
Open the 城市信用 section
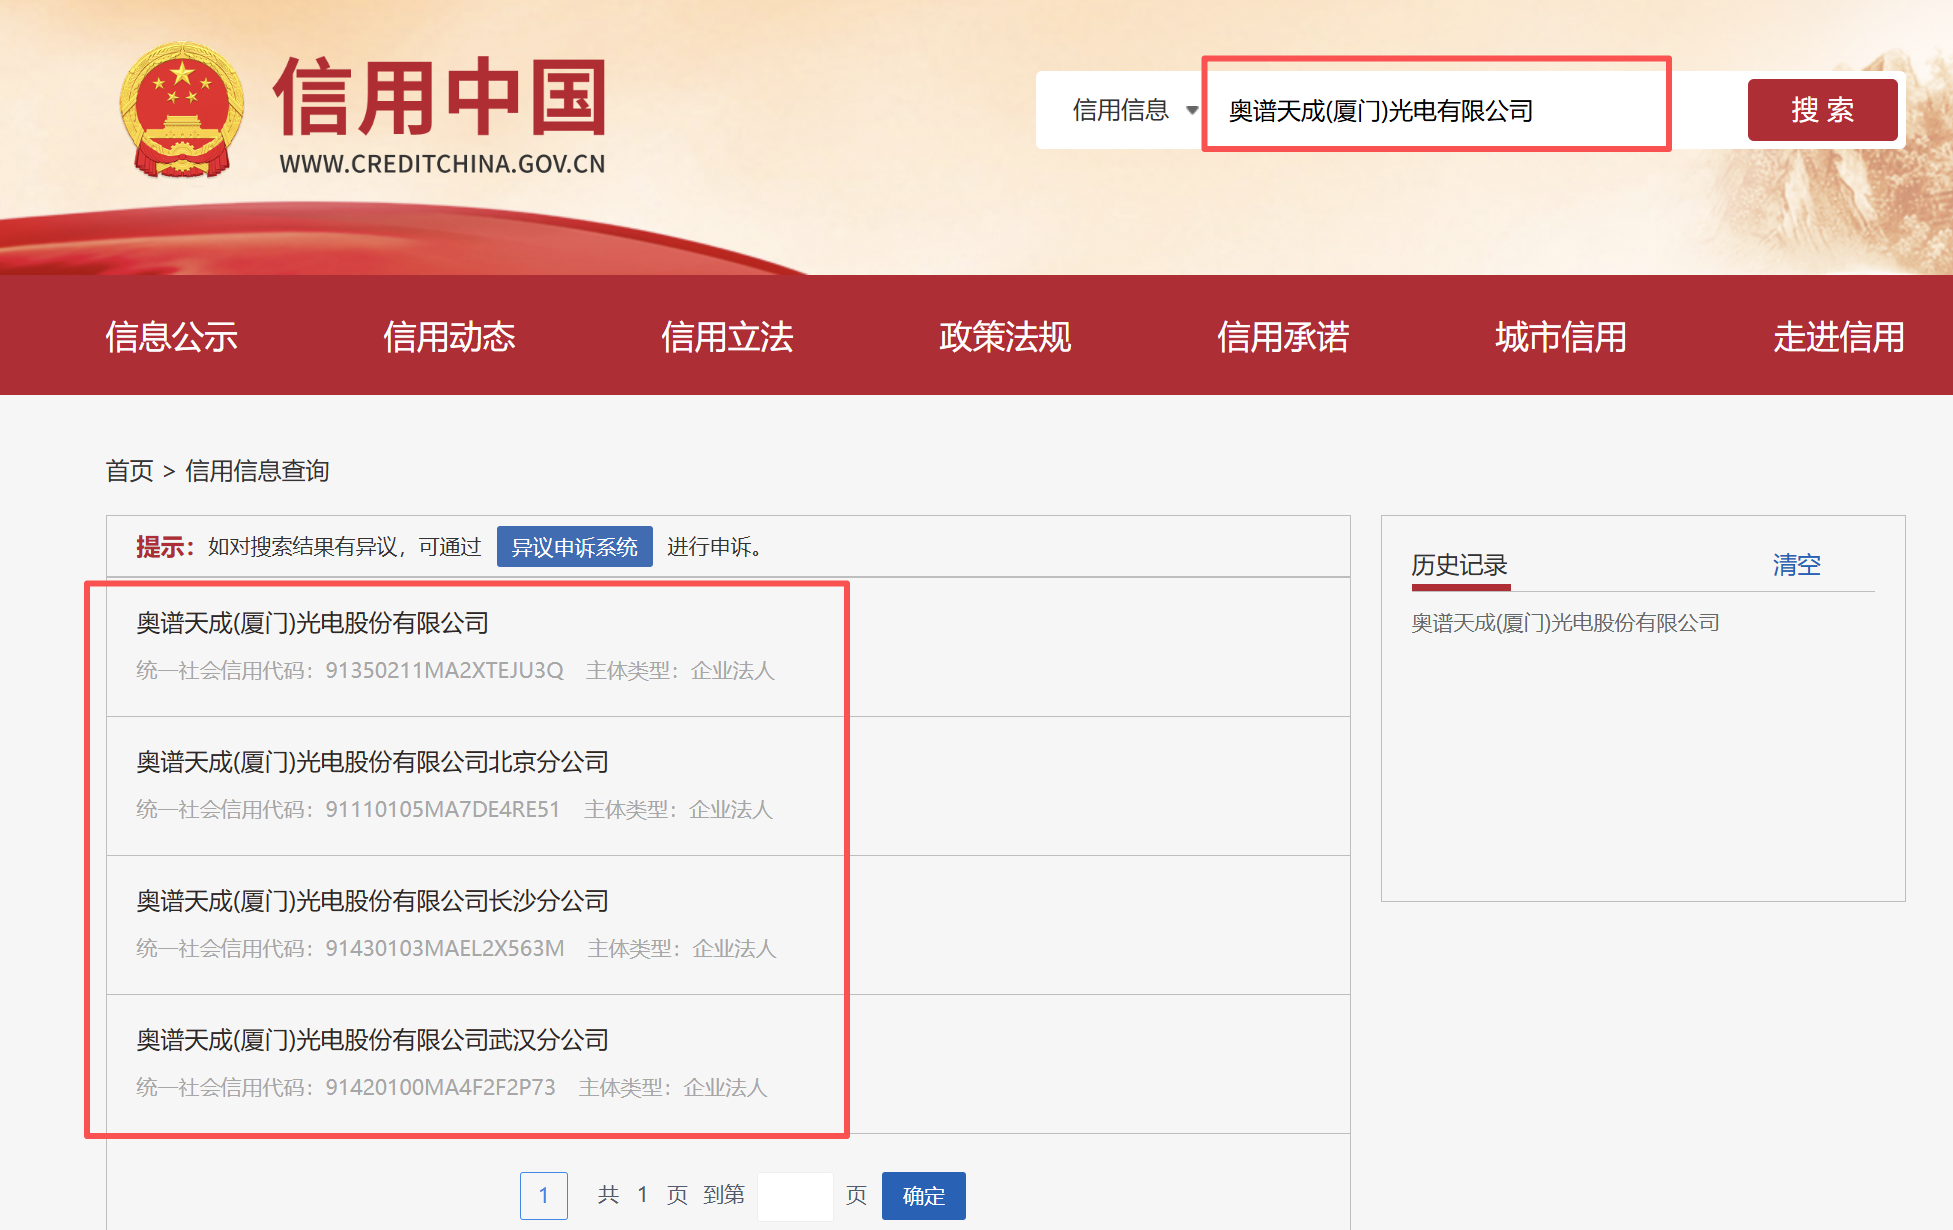tap(1560, 337)
